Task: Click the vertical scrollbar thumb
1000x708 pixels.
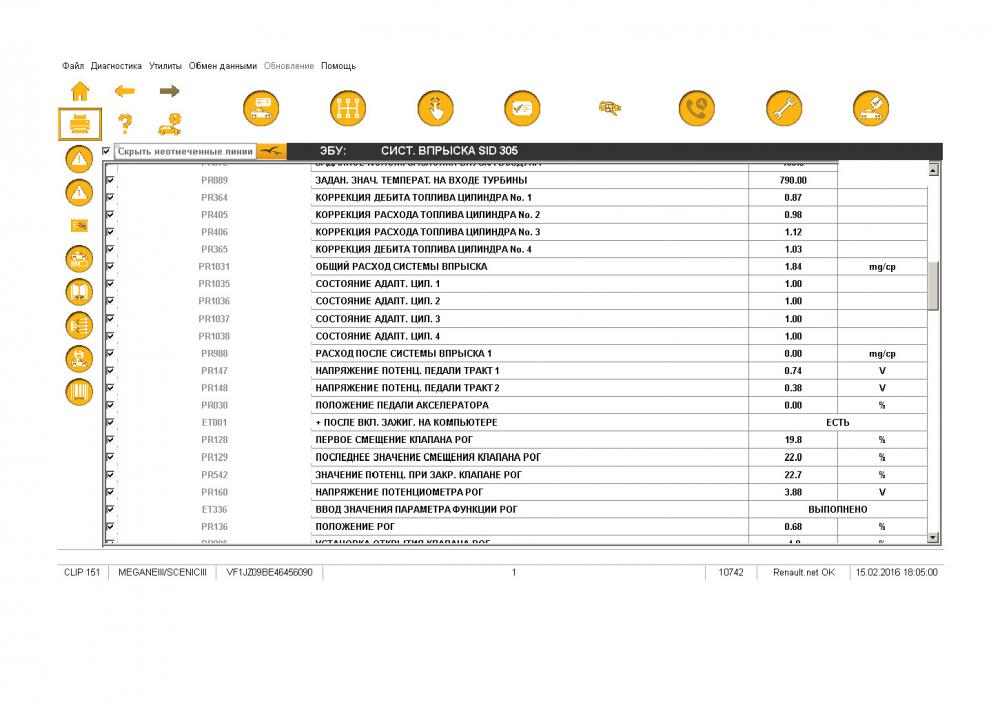Action: 934,286
